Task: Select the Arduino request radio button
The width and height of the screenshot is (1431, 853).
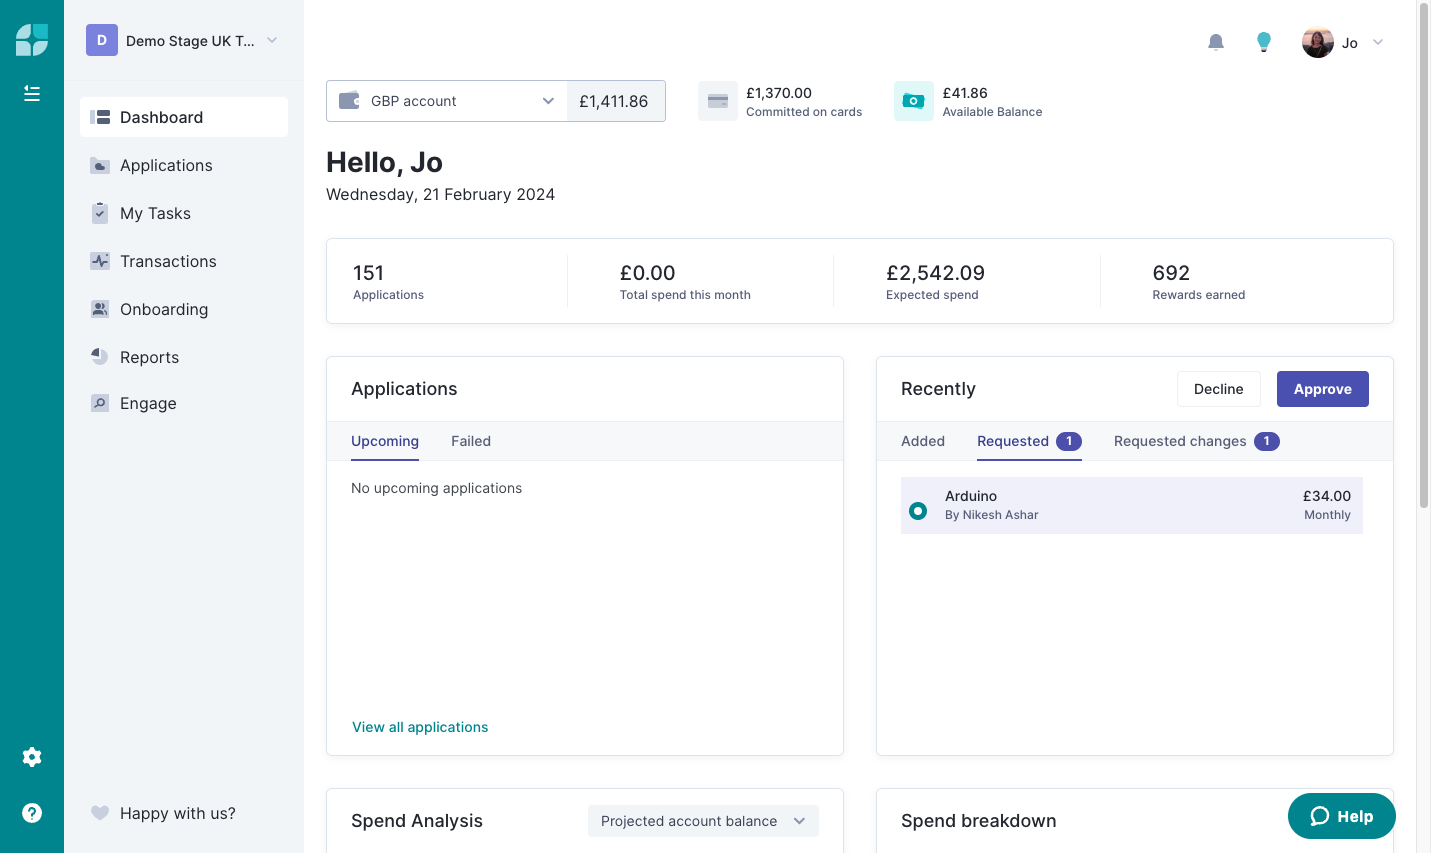Action: pyautogui.click(x=918, y=511)
